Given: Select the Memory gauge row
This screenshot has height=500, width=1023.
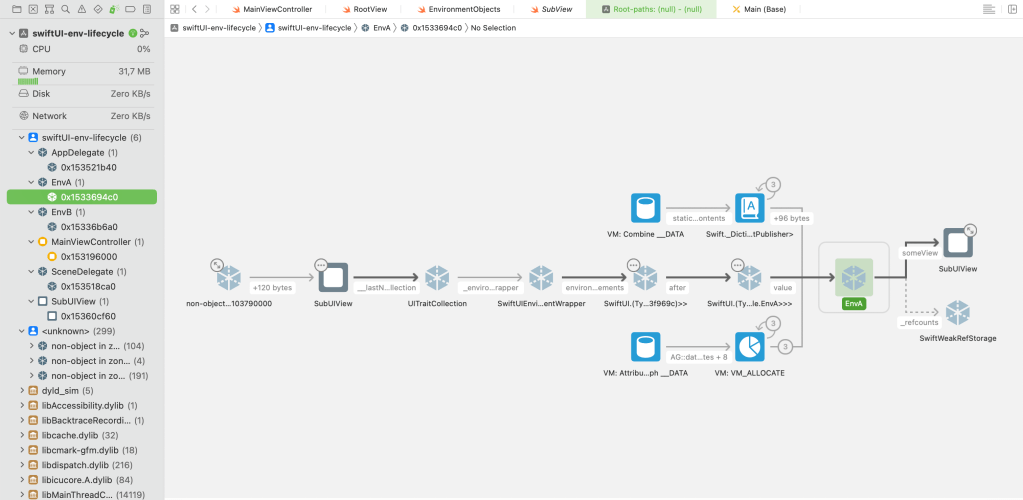Looking at the screenshot, I should (x=80, y=72).
